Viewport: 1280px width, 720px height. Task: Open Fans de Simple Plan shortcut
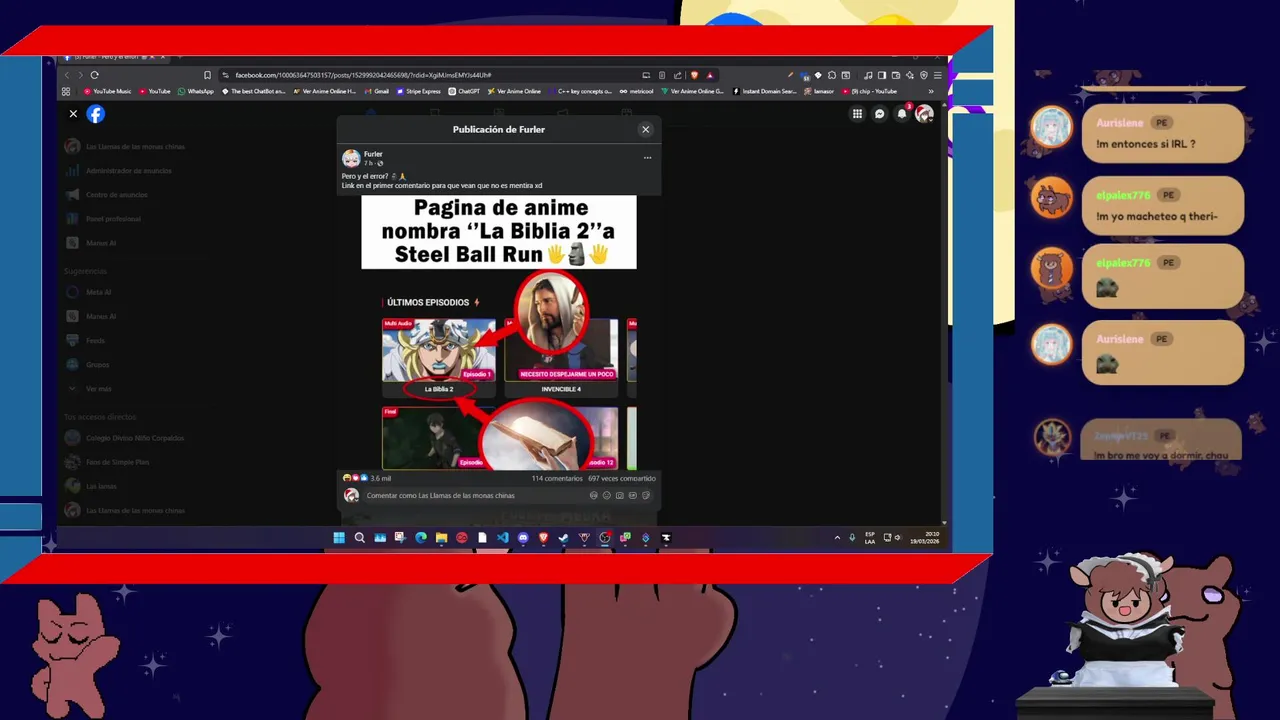(x=107, y=462)
